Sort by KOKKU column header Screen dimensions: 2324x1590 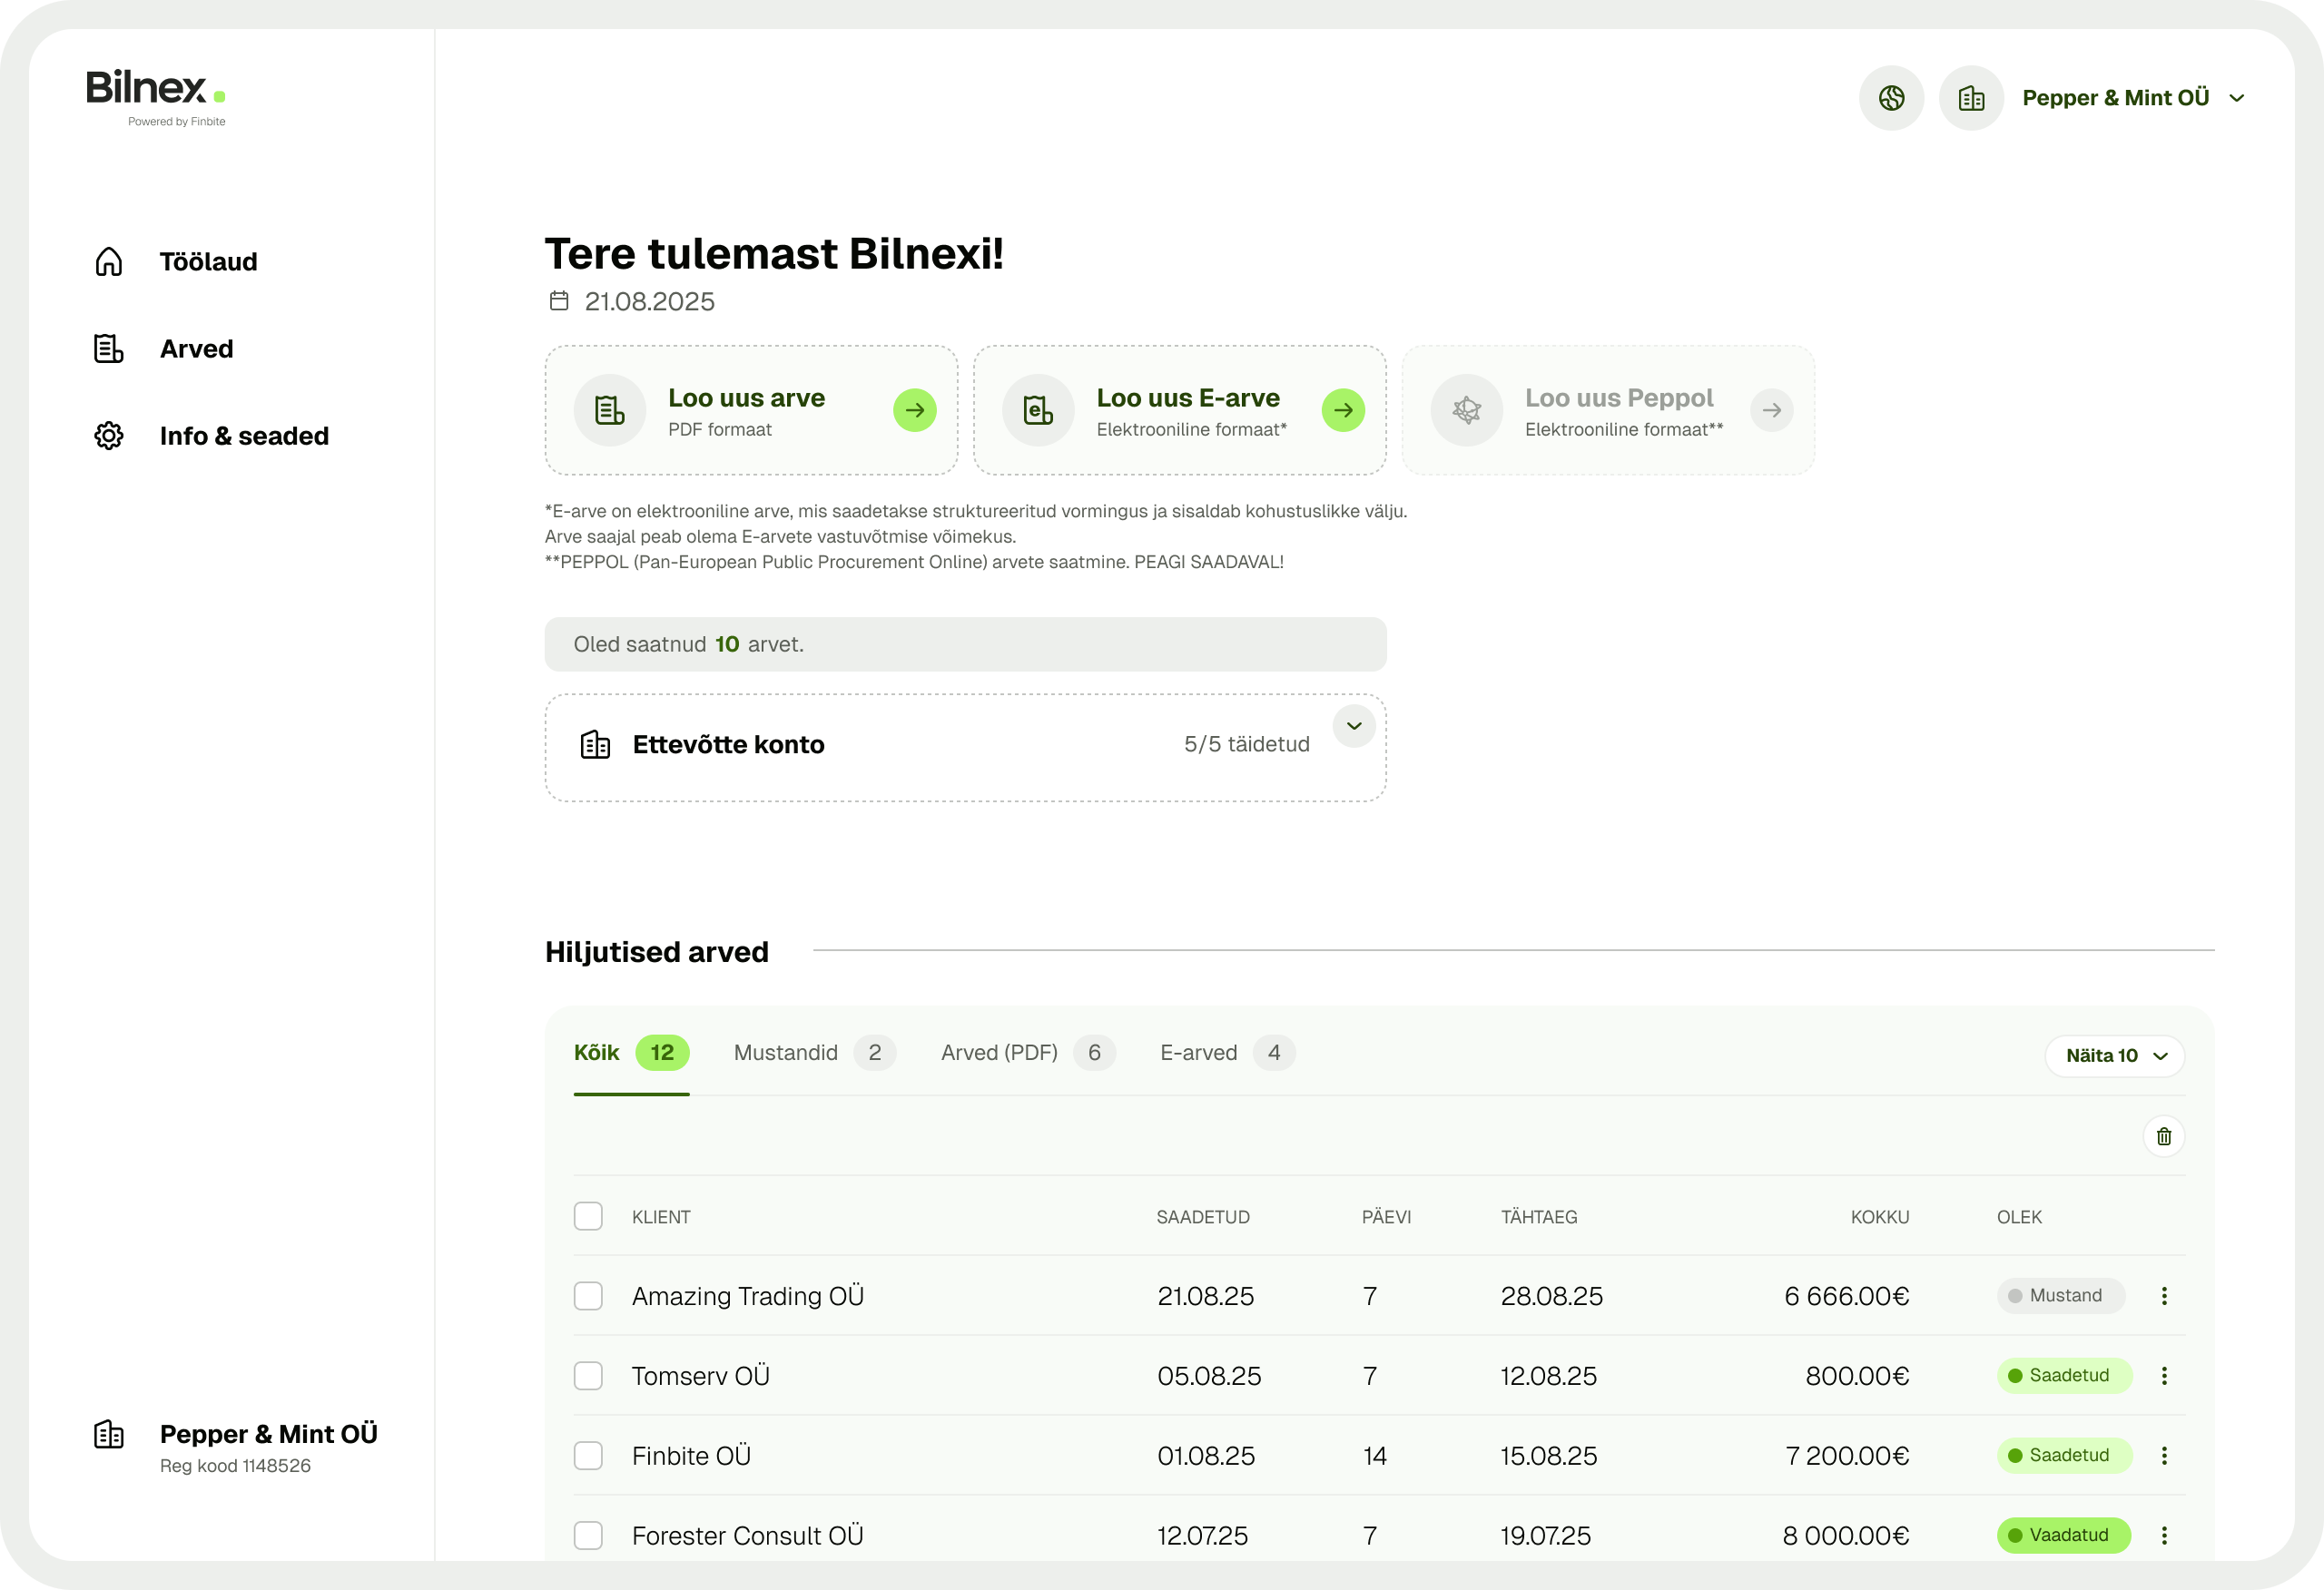(1880, 1217)
